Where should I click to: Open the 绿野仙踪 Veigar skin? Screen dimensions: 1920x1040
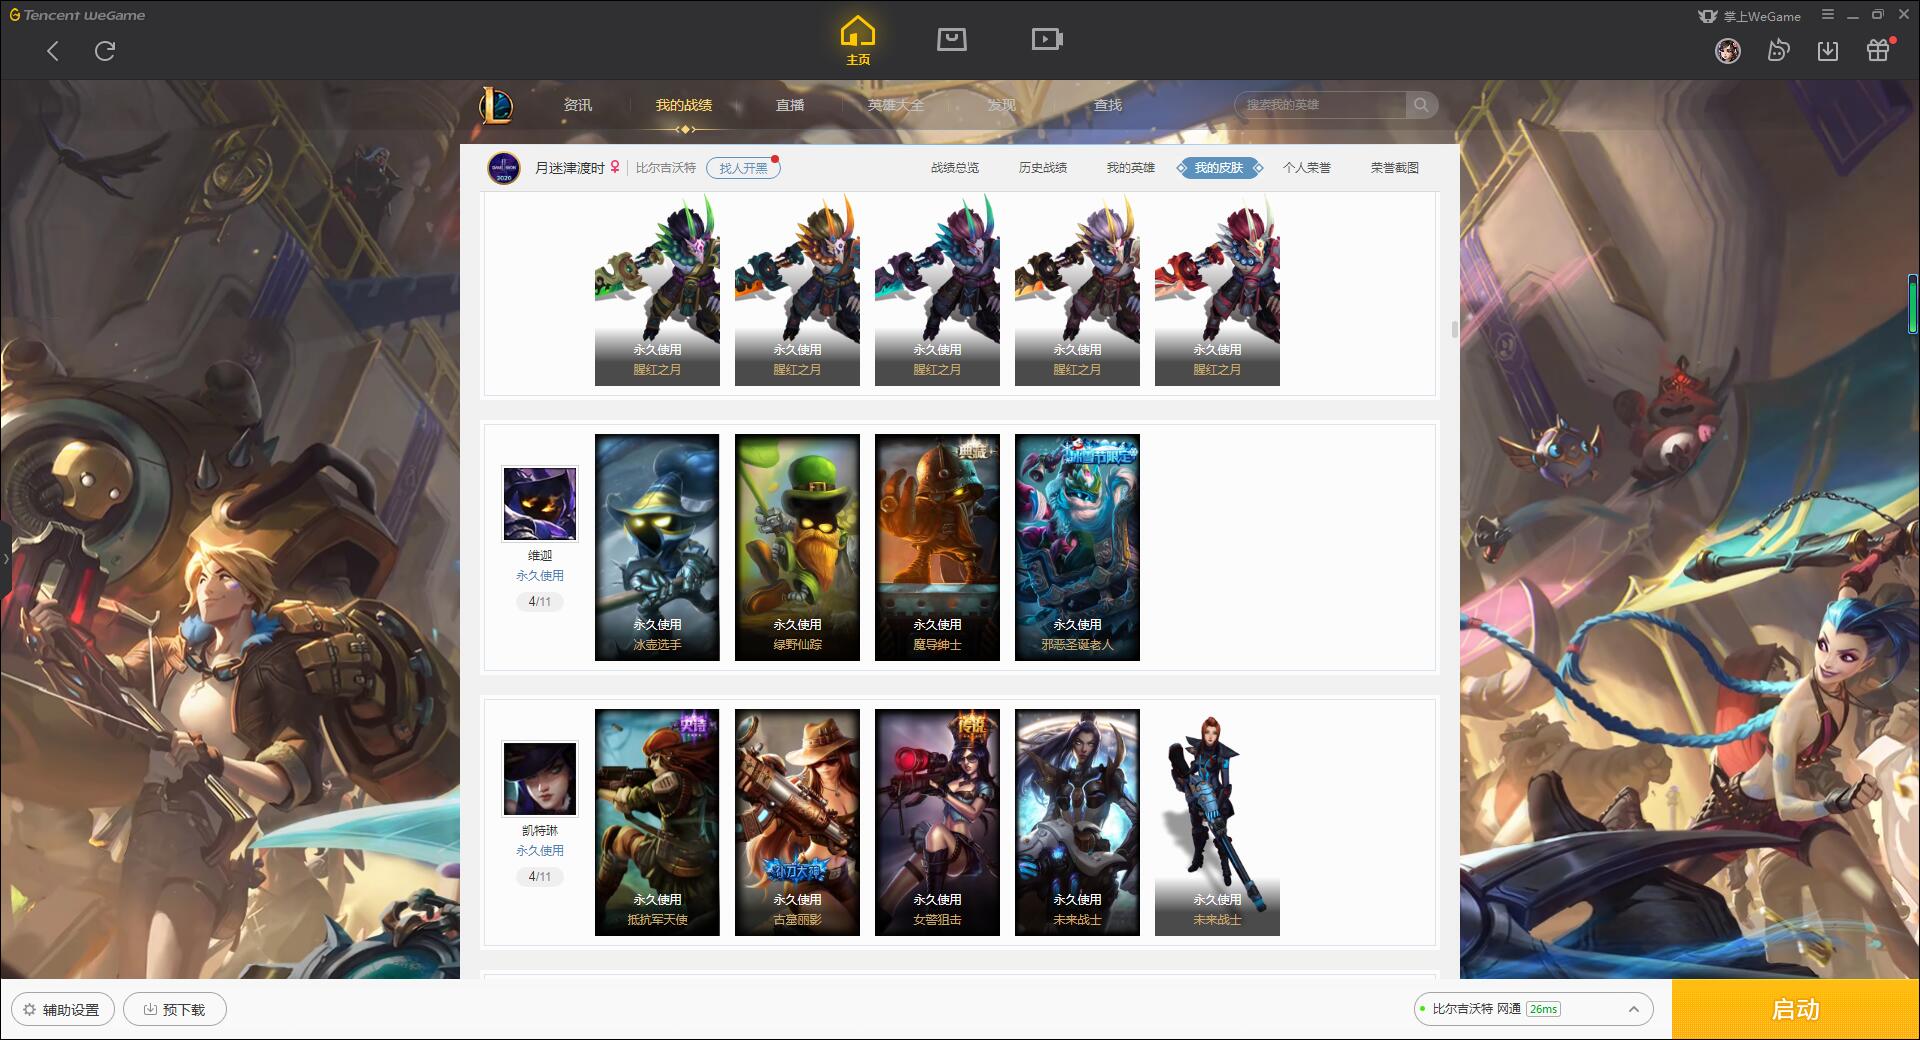pos(797,547)
